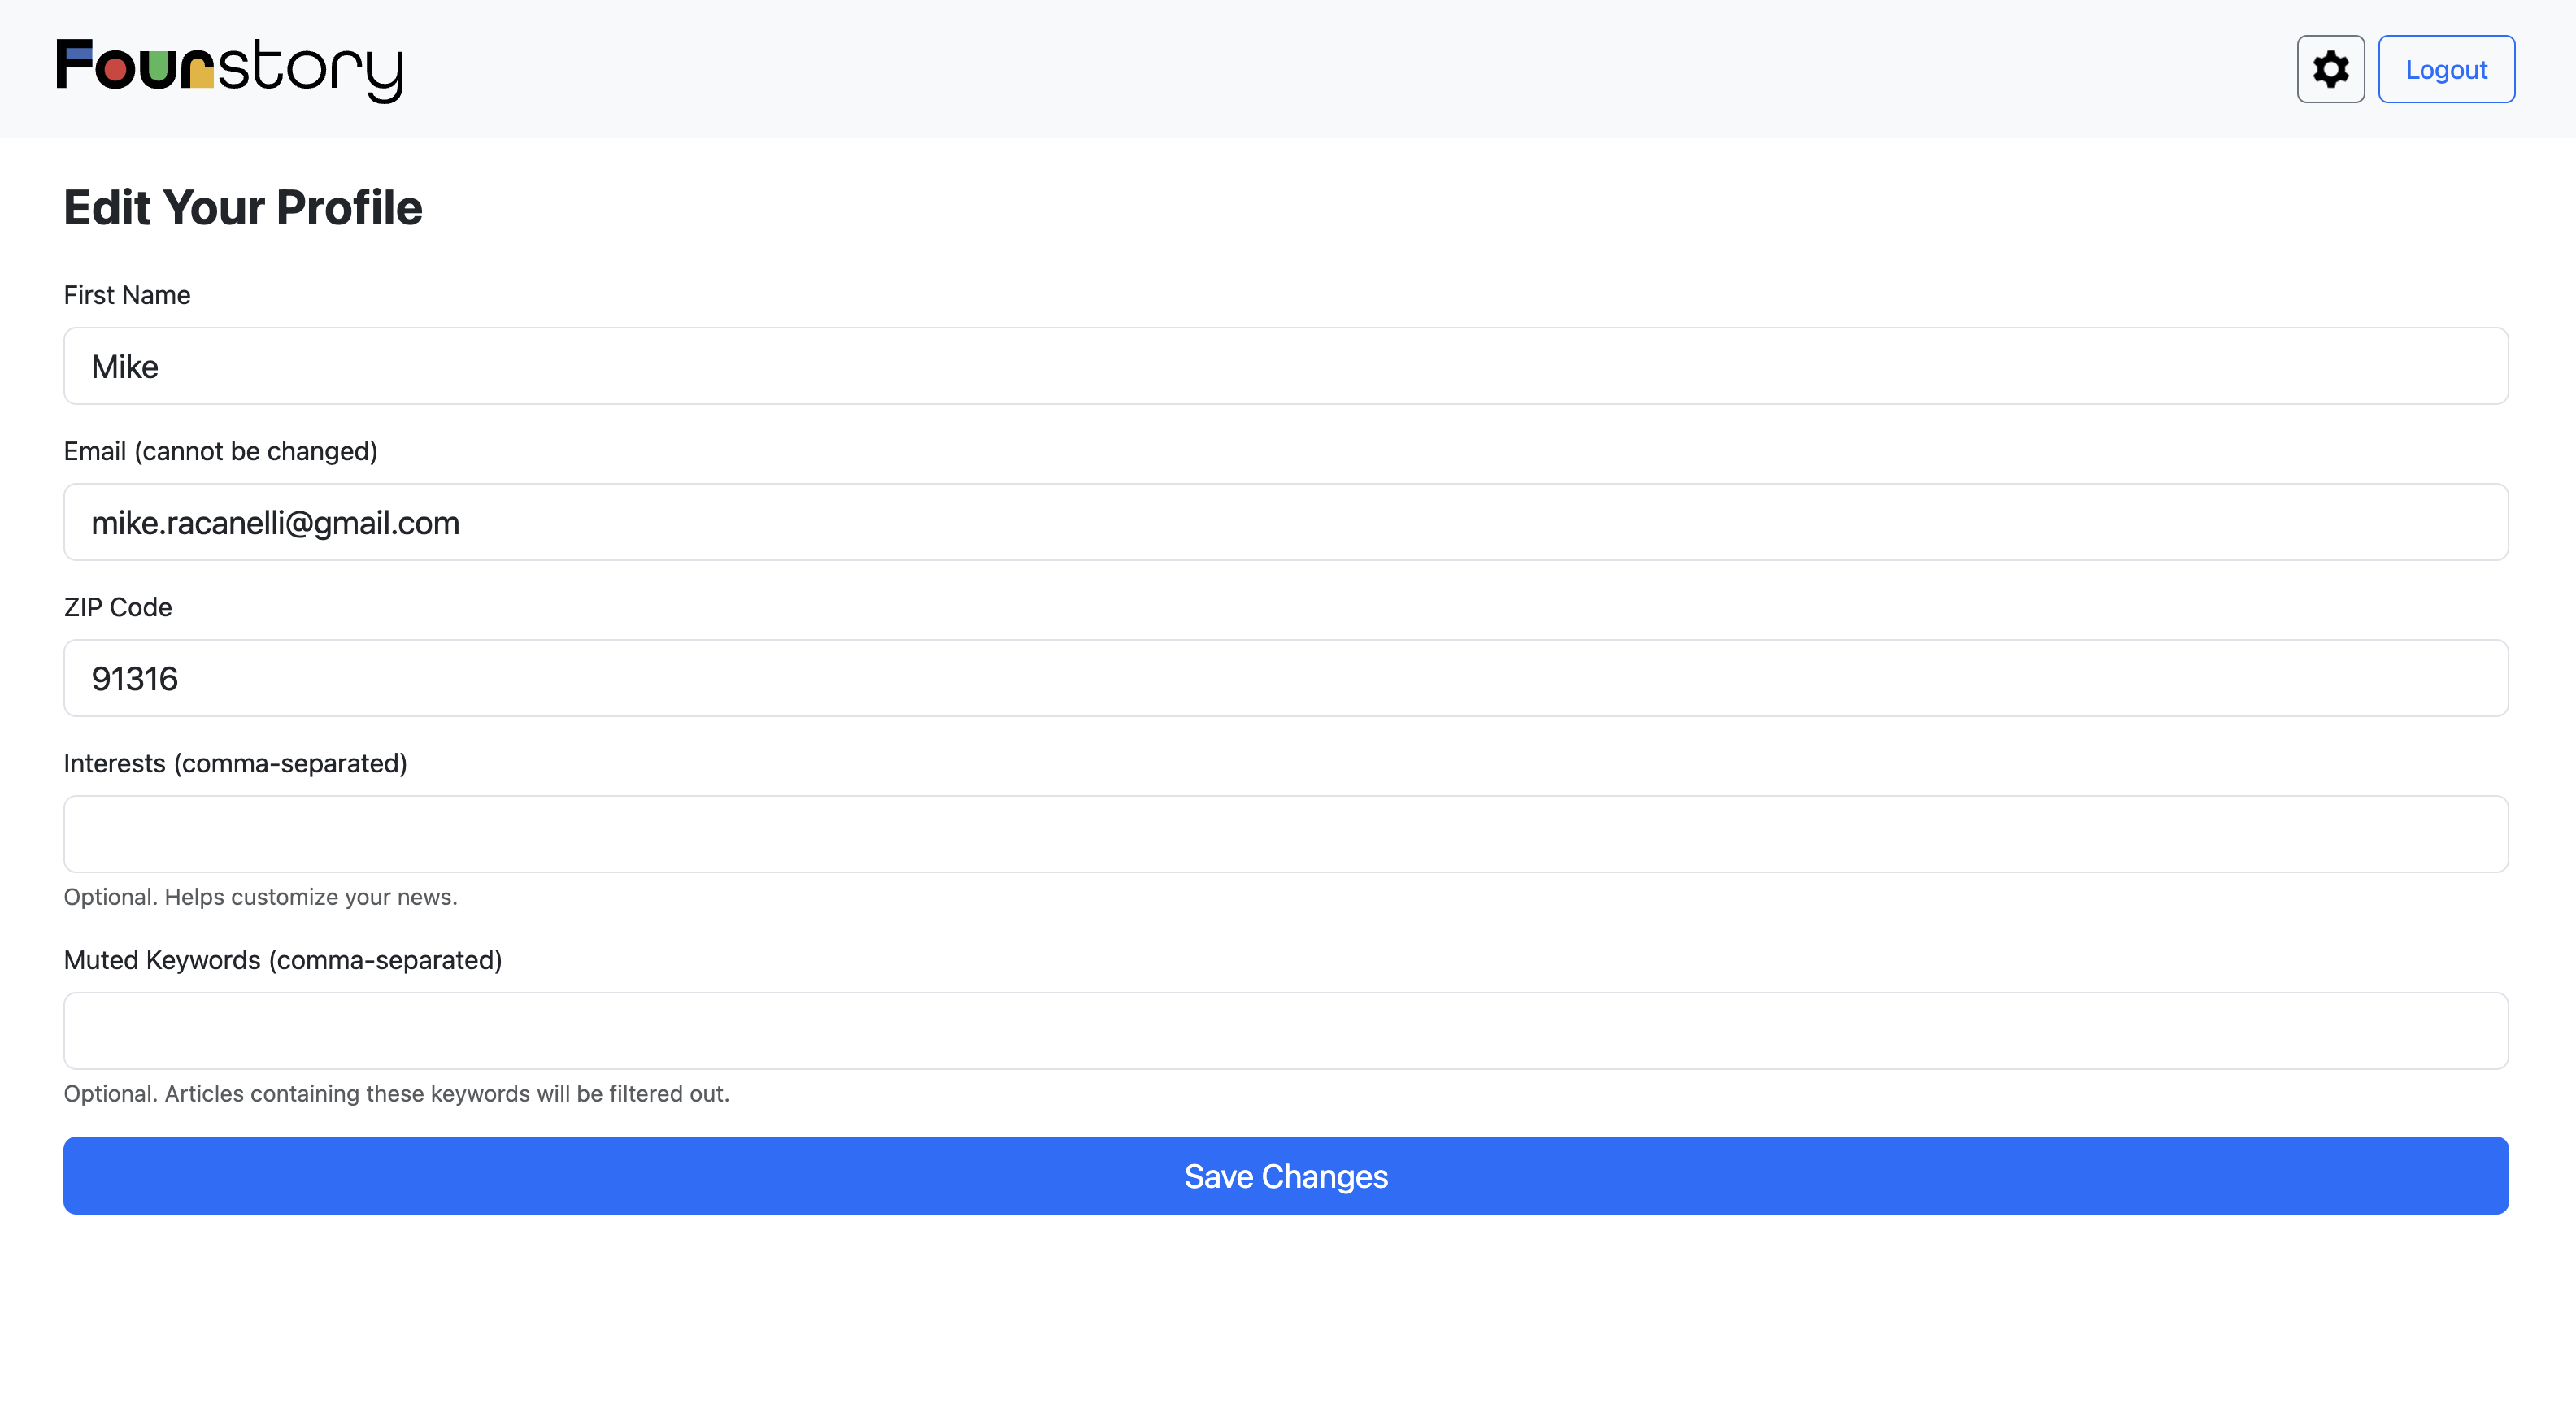Click the Muted Keywords (comma-separated) label
The image size is (2576, 1413).
[x=282, y=960]
